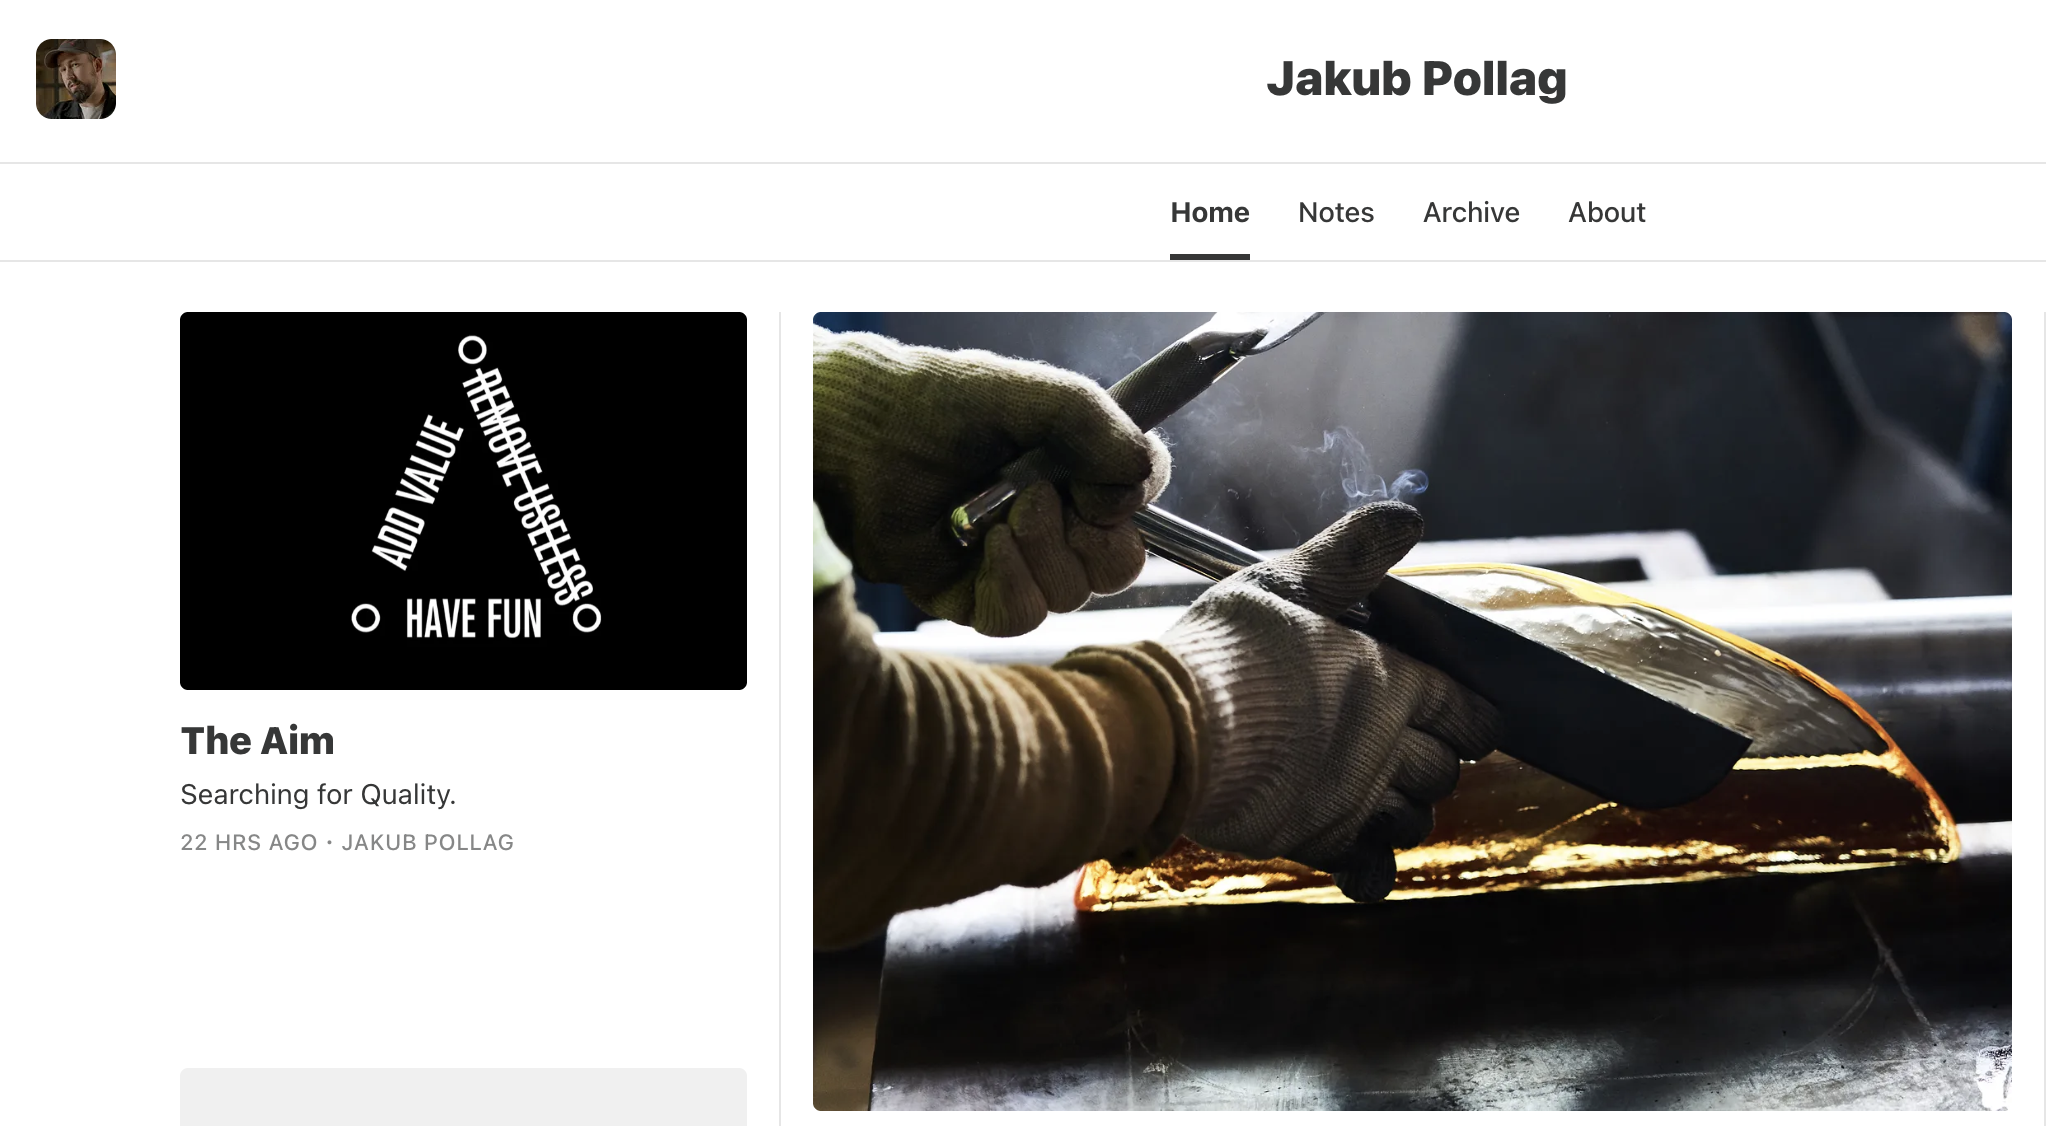Image resolution: width=2046 pixels, height=1126 pixels.
Task: Click the 22 HRS AGO timestamp
Action: click(x=249, y=842)
